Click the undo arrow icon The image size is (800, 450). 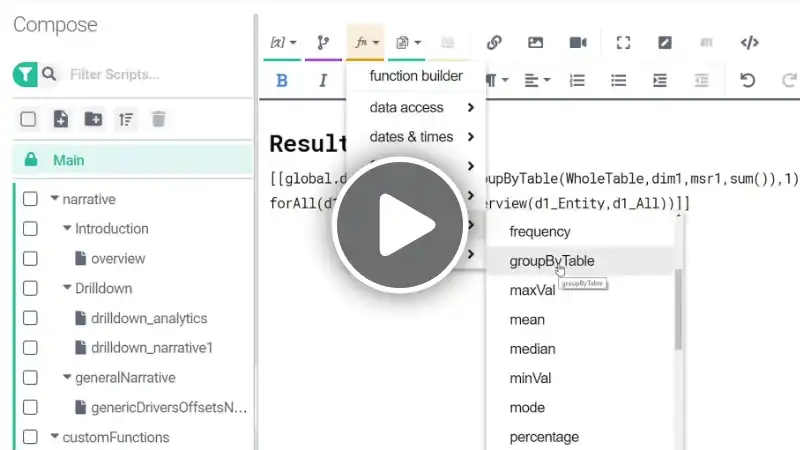(x=747, y=80)
